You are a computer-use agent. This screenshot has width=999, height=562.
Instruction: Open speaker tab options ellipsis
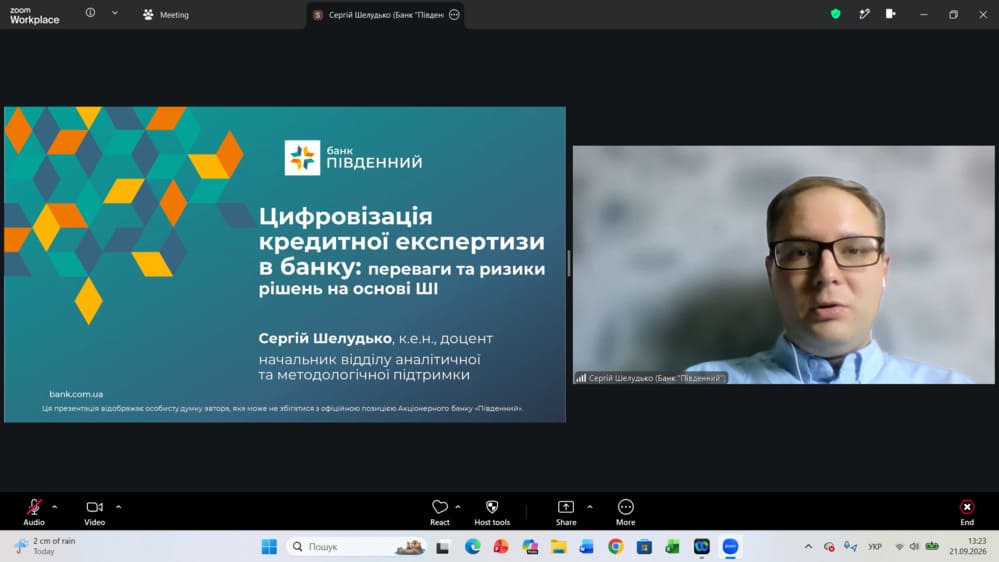point(454,15)
